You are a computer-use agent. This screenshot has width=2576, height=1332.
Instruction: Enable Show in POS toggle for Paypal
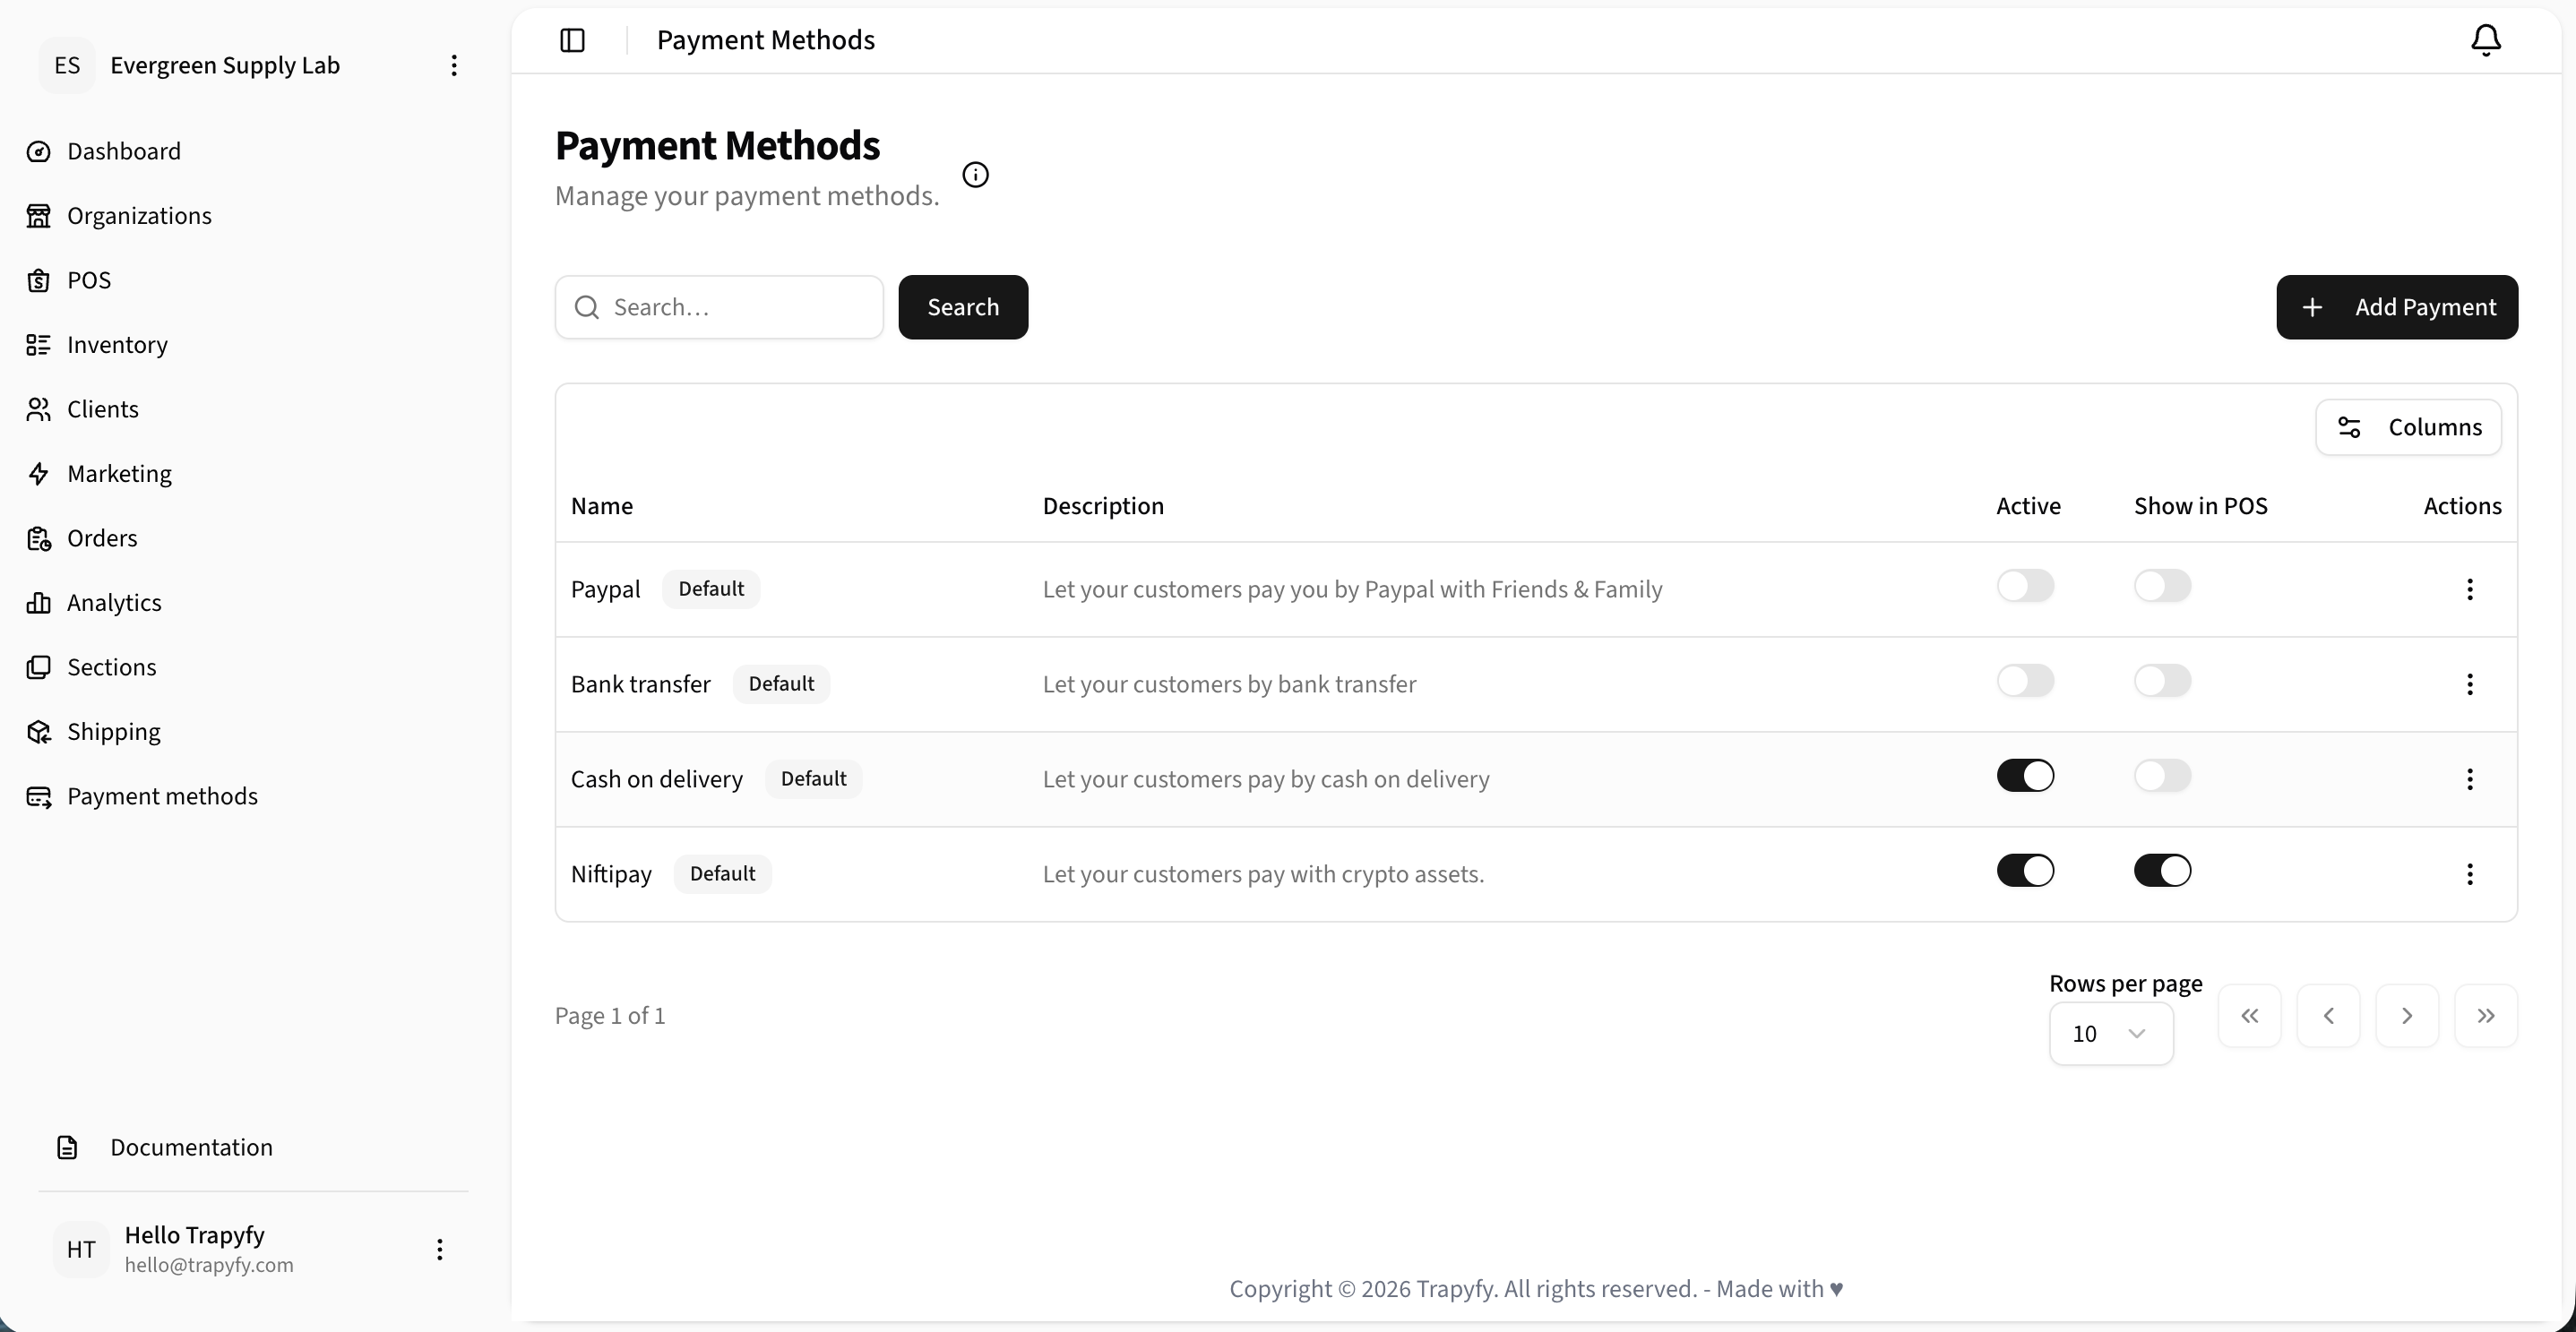coord(2162,586)
